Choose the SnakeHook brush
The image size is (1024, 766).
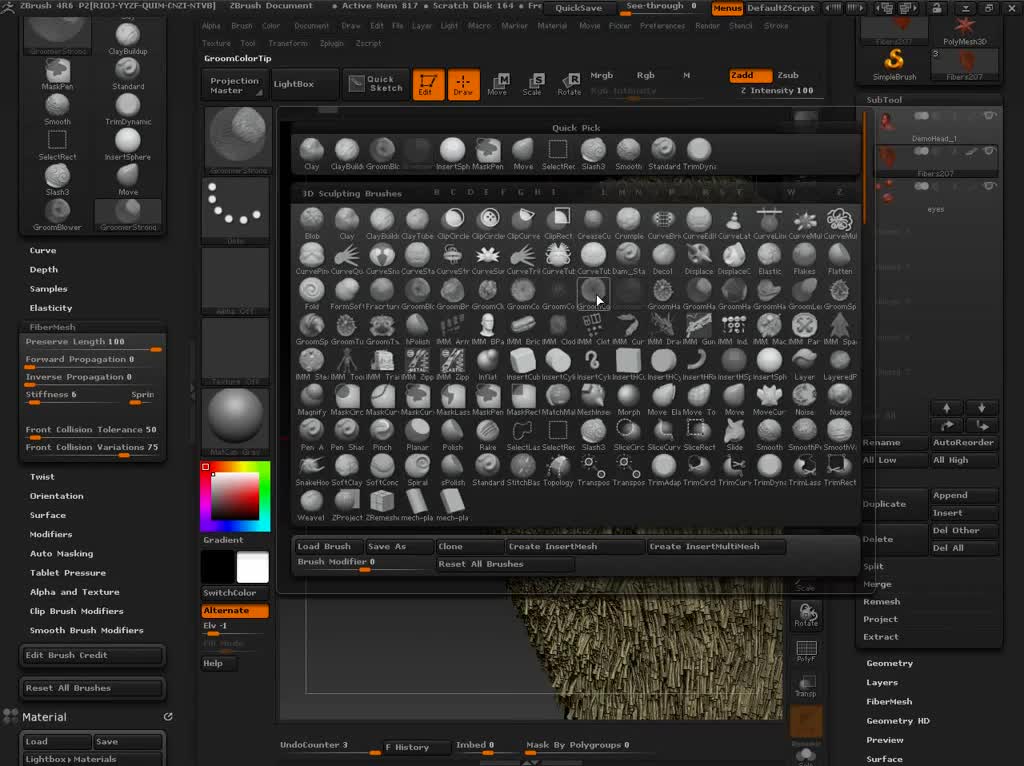[x=312, y=470]
